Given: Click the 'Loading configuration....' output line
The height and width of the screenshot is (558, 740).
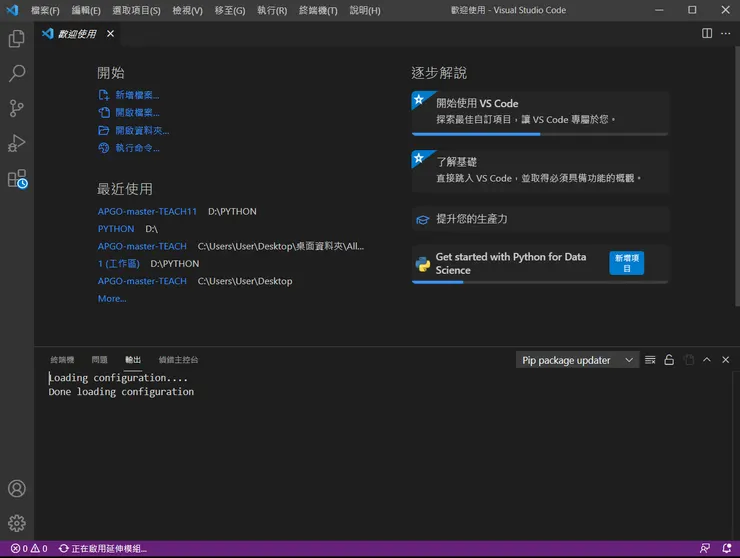Looking at the screenshot, I should point(118,378).
